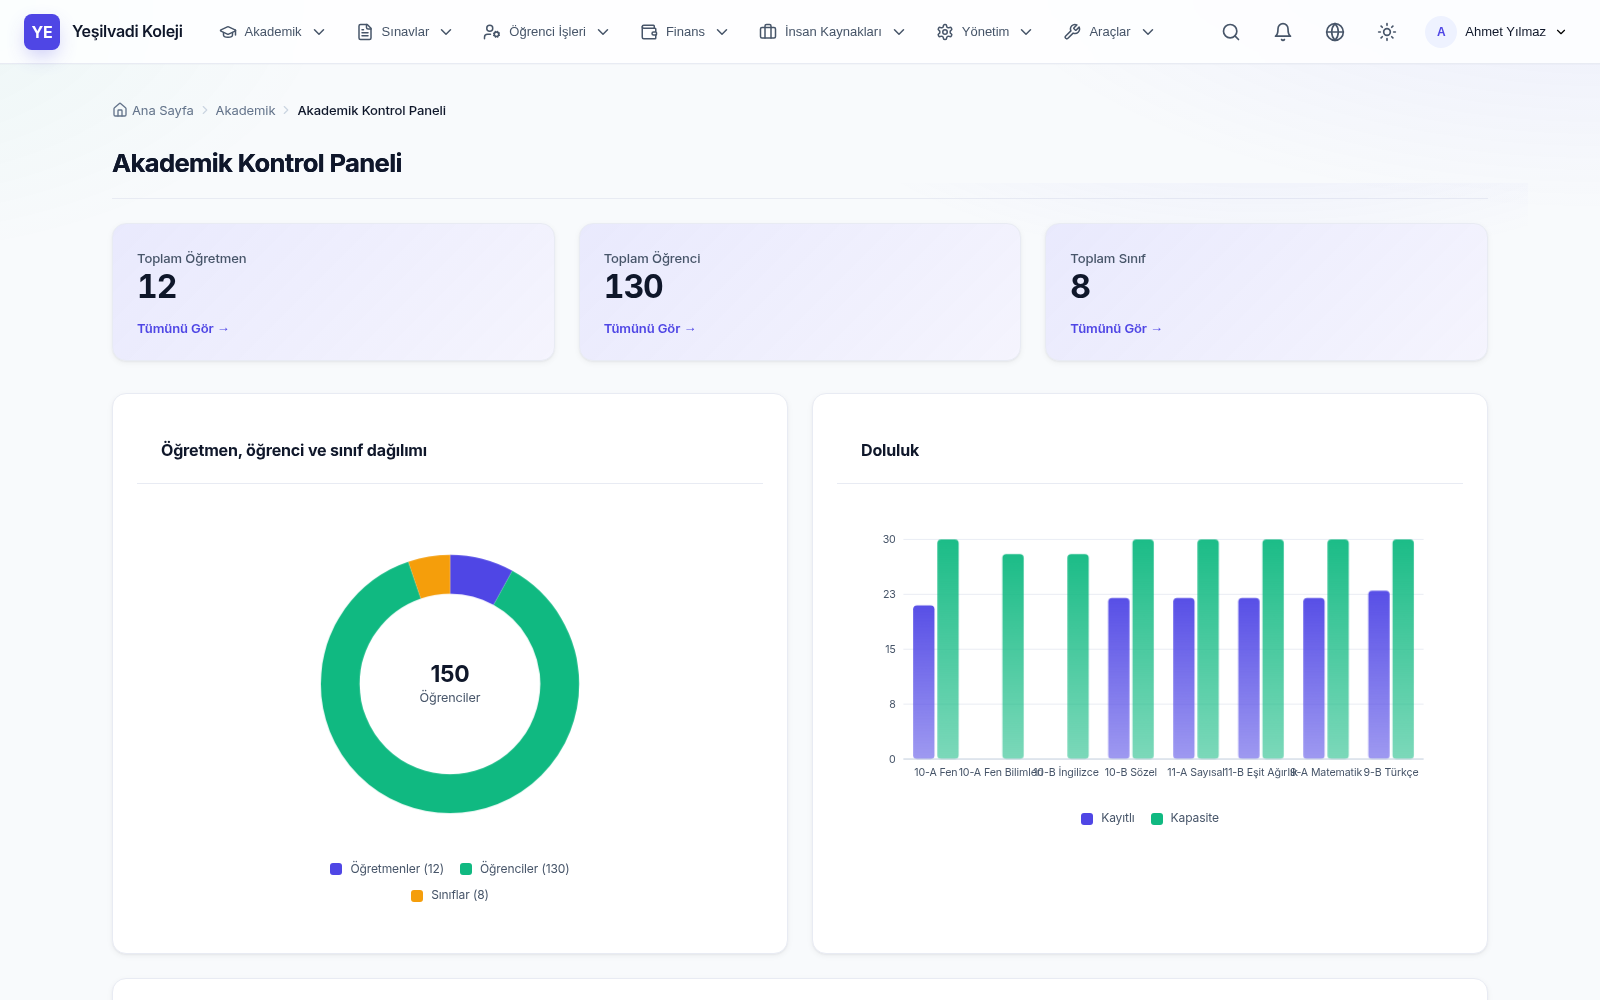
Task: Expand the chevron next to Yönetim
Action: [x=1026, y=32]
